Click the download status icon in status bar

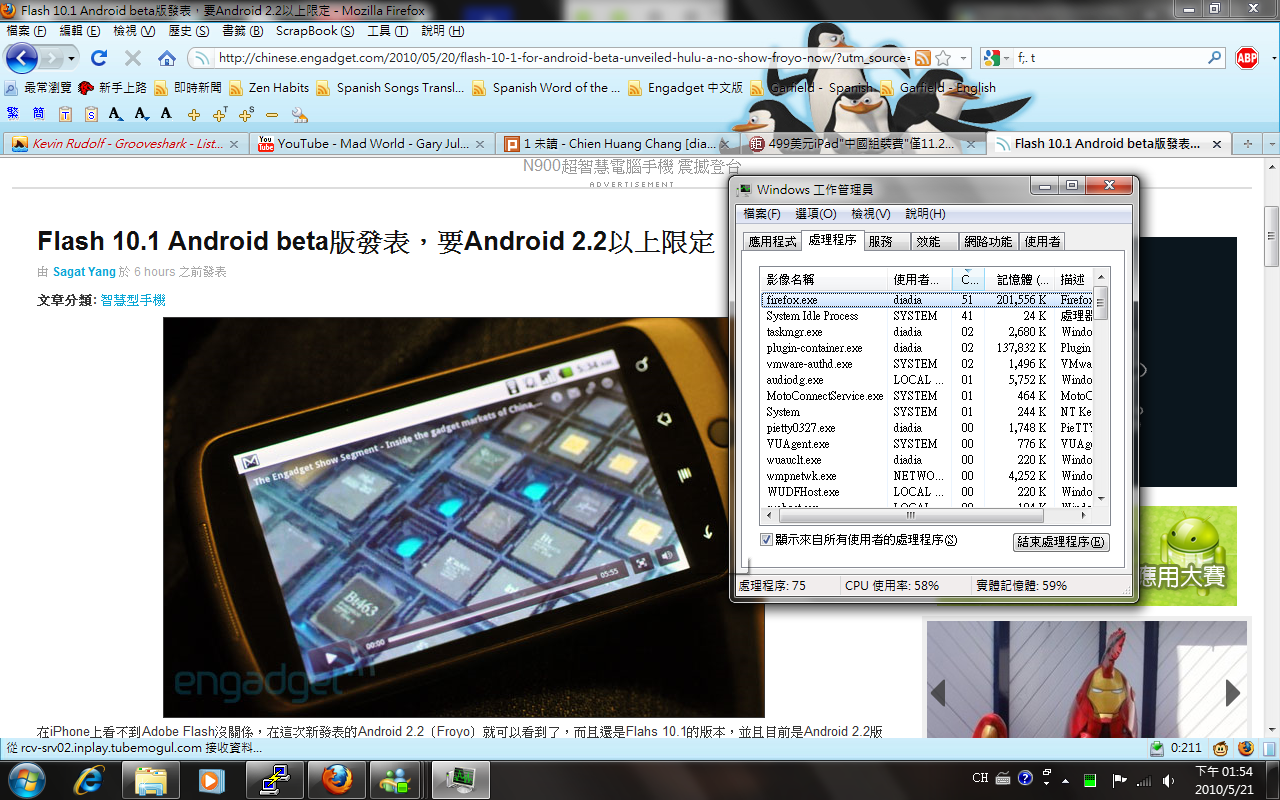pos(1157,748)
